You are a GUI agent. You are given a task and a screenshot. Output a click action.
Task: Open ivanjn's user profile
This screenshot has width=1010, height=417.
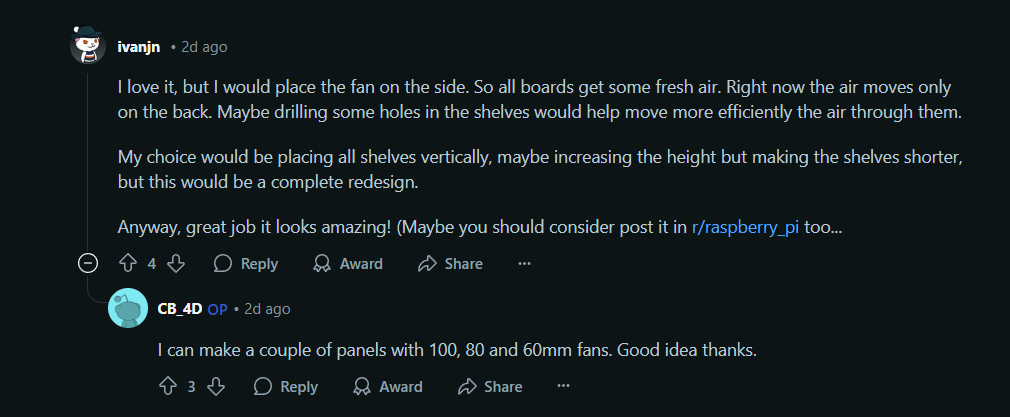pyautogui.click(x=139, y=47)
